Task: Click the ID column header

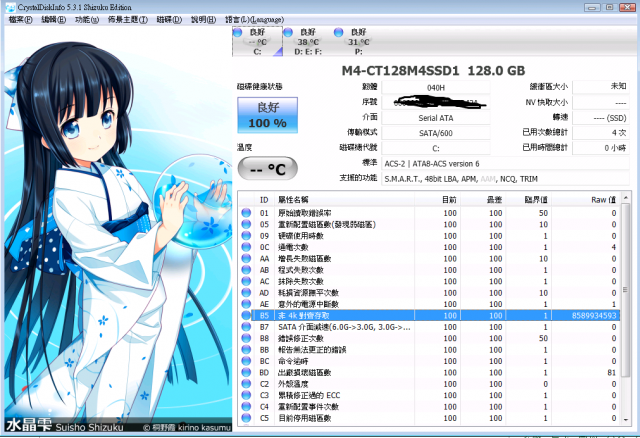Action: 264,200
